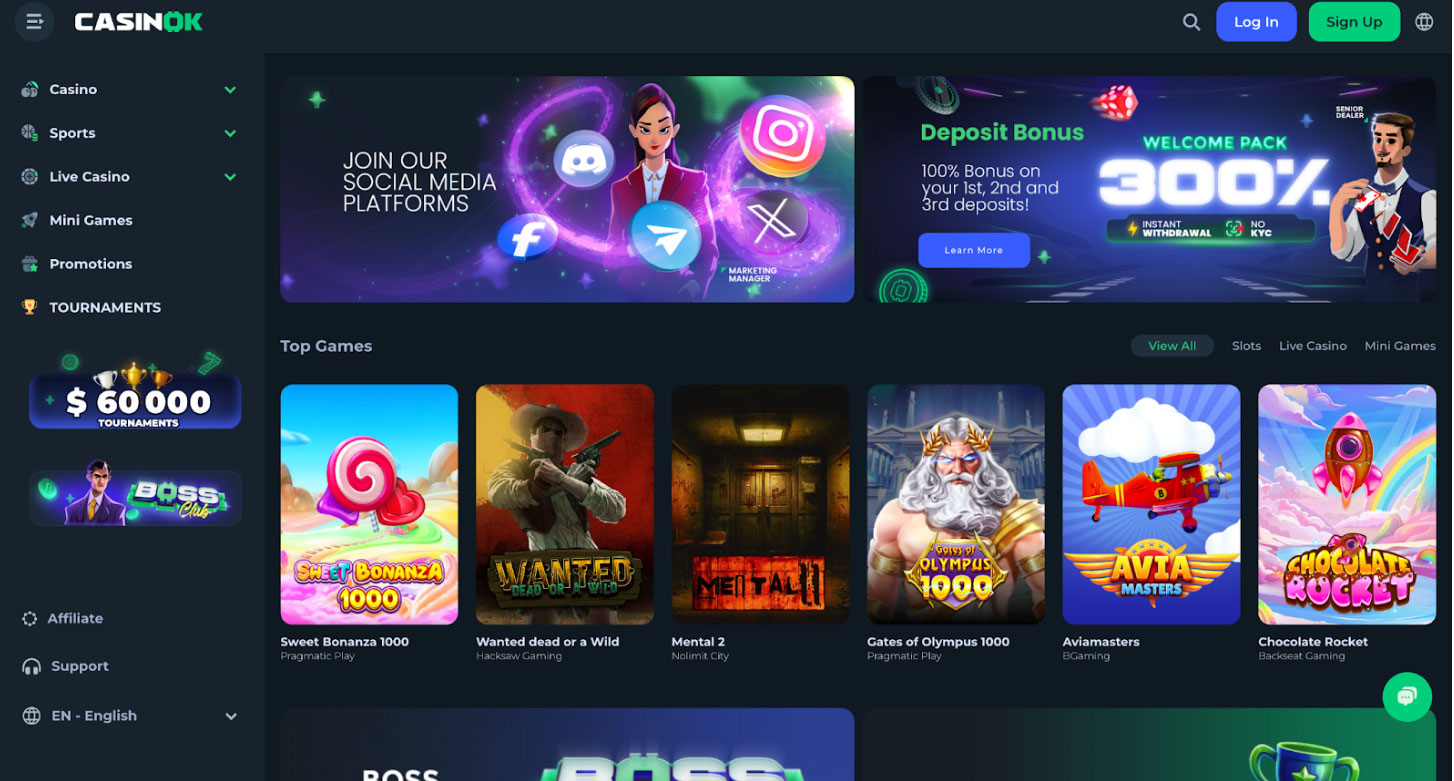This screenshot has width=1454, height=781.
Task: Click the Log In button
Action: point(1256,22)
